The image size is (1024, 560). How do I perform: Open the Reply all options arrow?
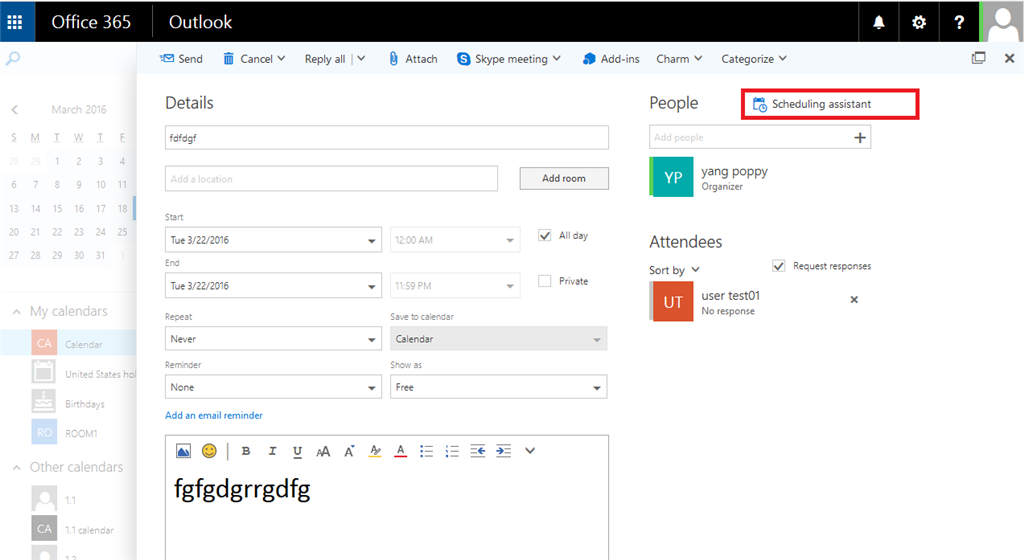pos(361,58)
